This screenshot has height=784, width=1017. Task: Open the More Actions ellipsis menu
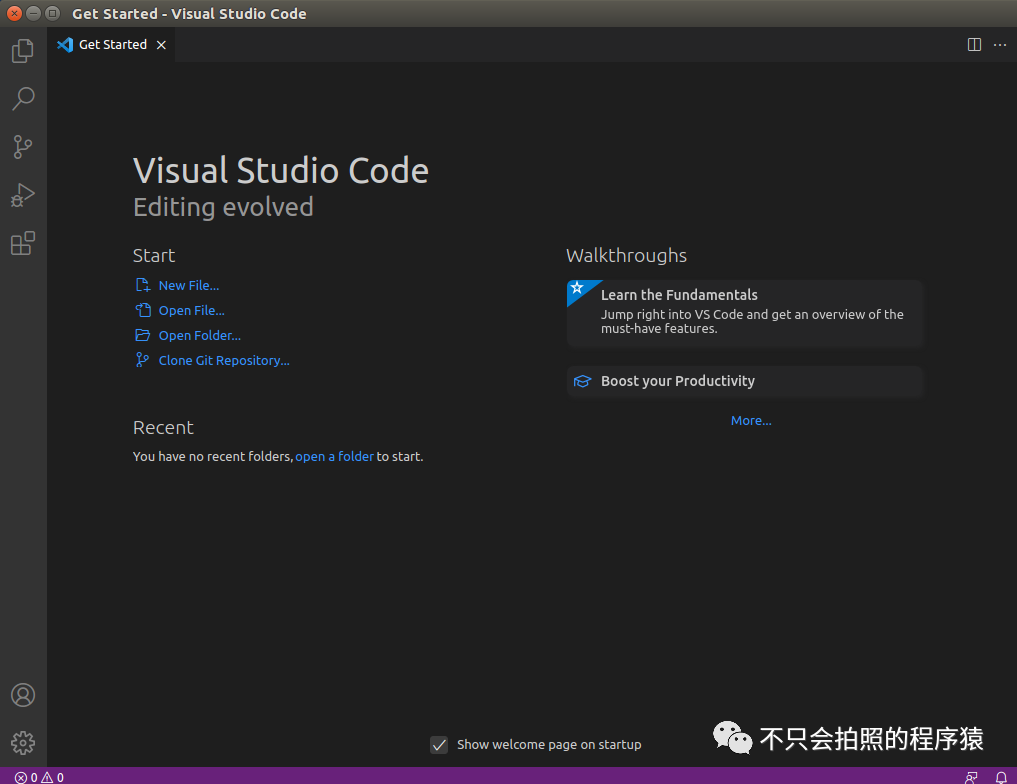1000,45
